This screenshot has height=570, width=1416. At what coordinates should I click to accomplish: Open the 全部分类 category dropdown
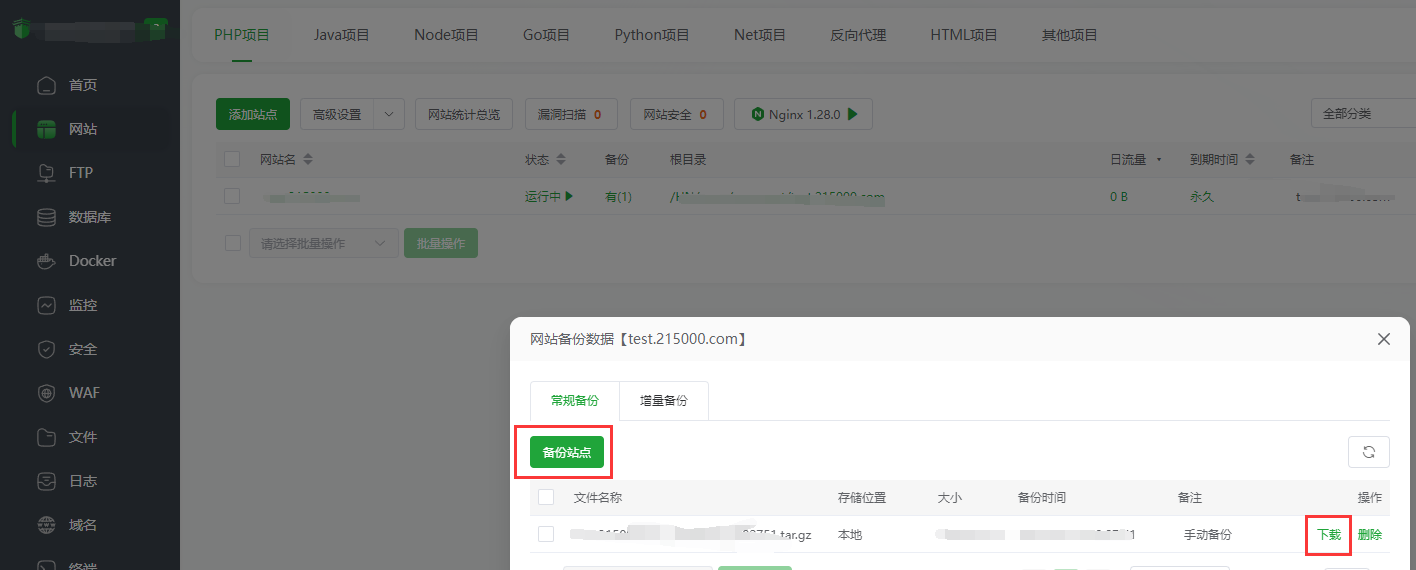pyautogui.click(x=1363, y=113)
